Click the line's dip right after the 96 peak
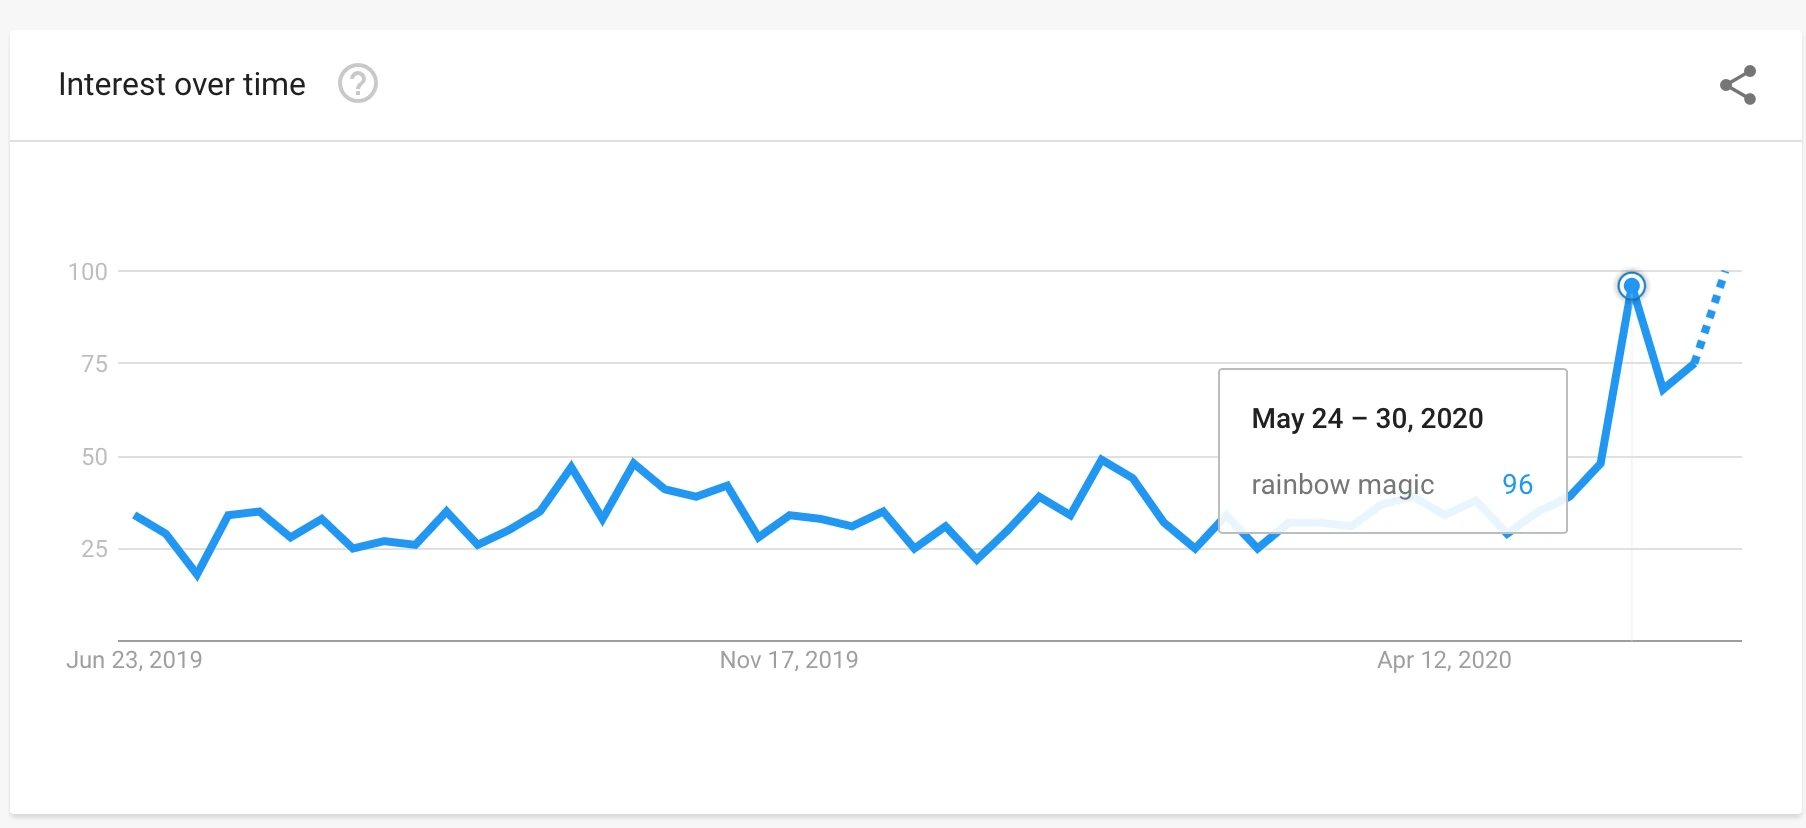Image resolution: width=1806 pixels, height=828 pixels. (1663, 389)
